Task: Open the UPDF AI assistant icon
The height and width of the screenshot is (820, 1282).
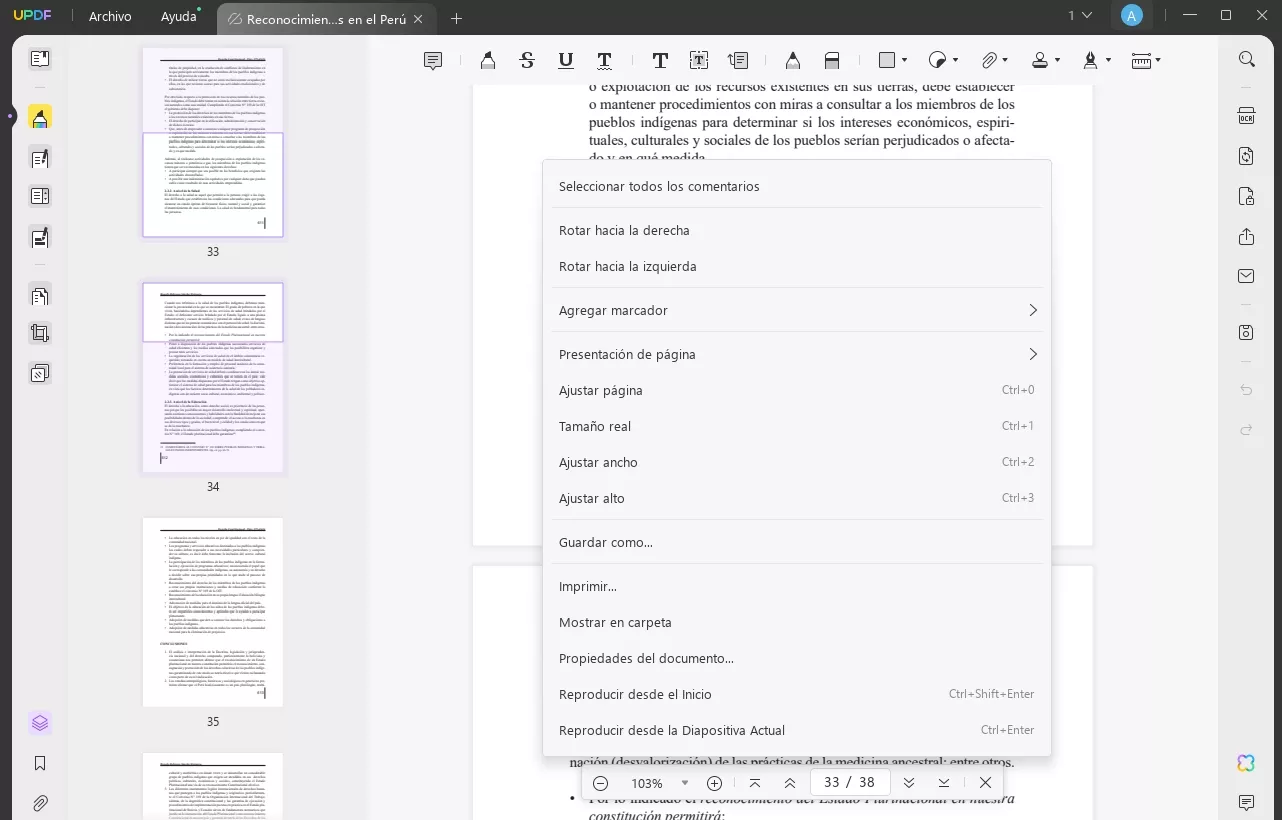Action: coord(1246,763)
